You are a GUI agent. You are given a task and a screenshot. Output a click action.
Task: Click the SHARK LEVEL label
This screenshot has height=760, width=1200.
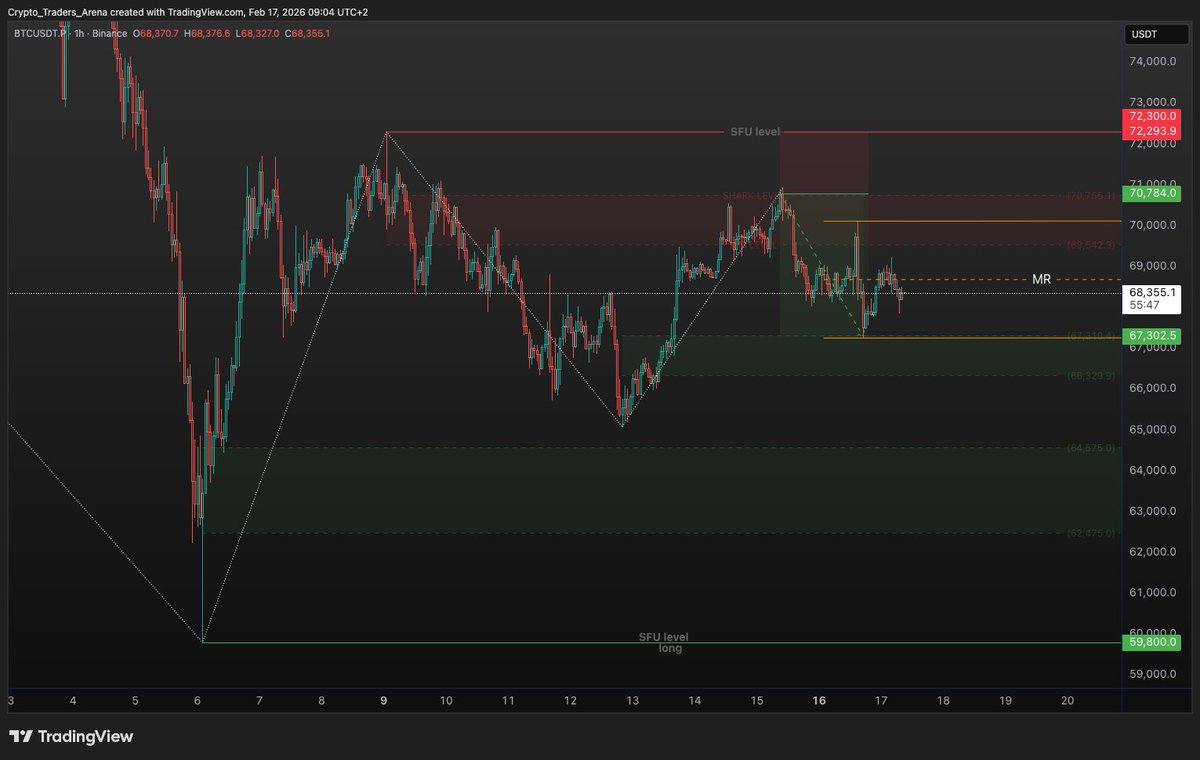pos(750,196)
